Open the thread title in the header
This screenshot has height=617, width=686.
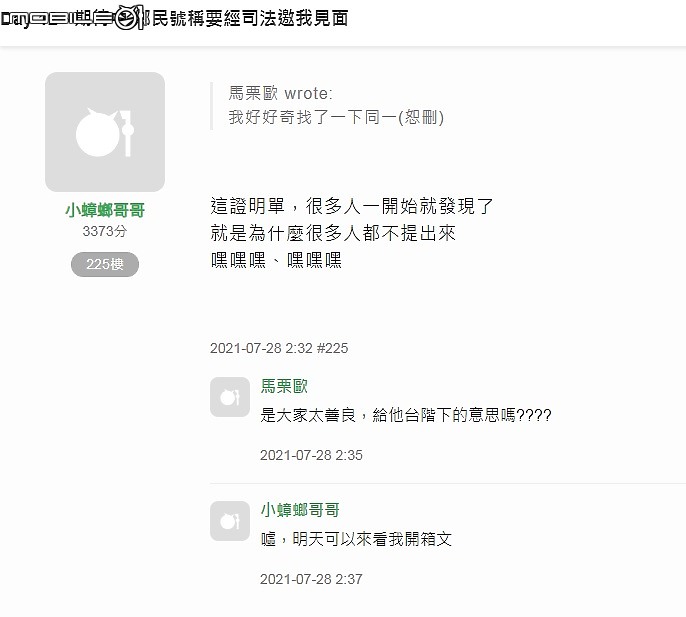[250, 19]
